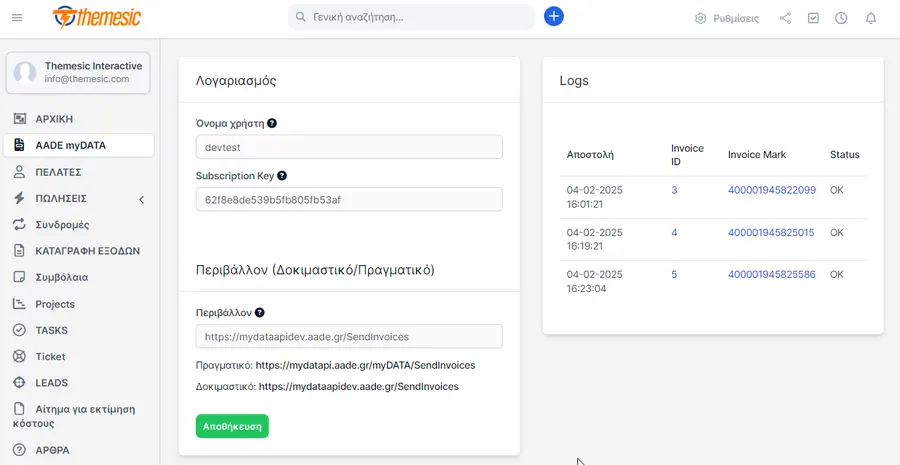Click the help icon beside Subscription Key

(282, 176)
